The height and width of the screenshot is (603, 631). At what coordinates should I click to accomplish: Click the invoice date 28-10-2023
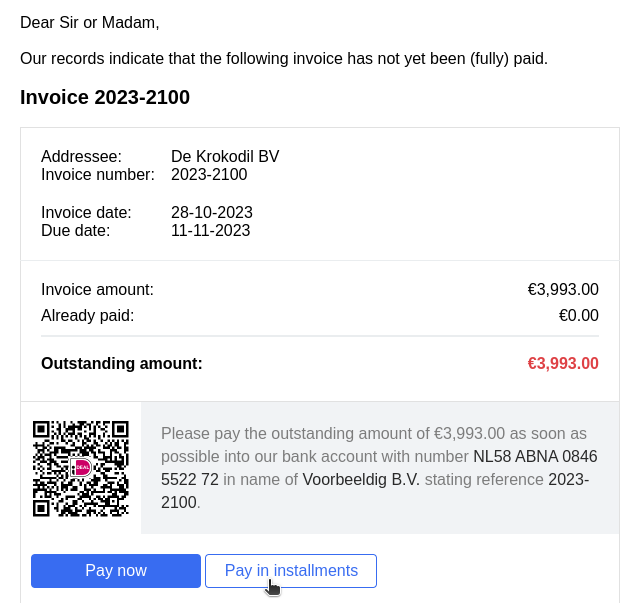pyautogui.click(x=212, y=213)
